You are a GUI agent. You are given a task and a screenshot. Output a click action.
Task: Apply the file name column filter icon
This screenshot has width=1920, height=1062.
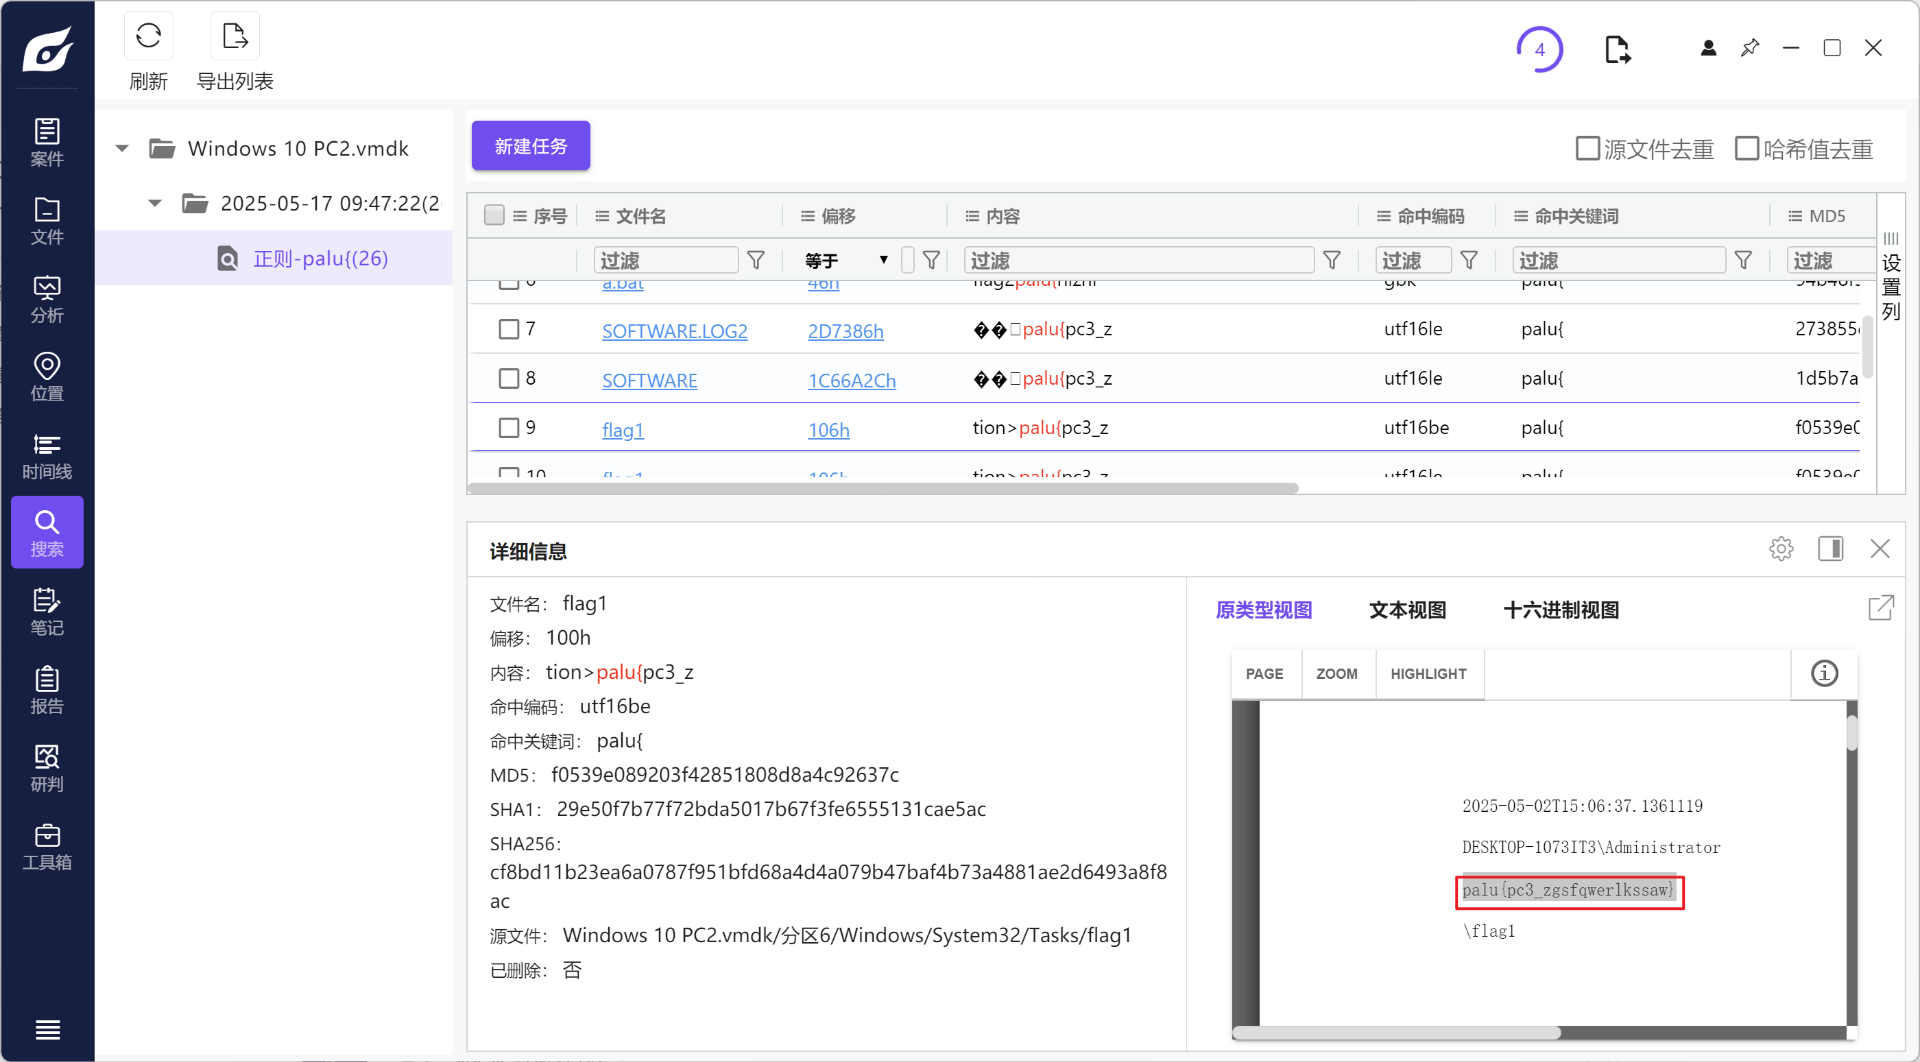[x=756, y=260]
